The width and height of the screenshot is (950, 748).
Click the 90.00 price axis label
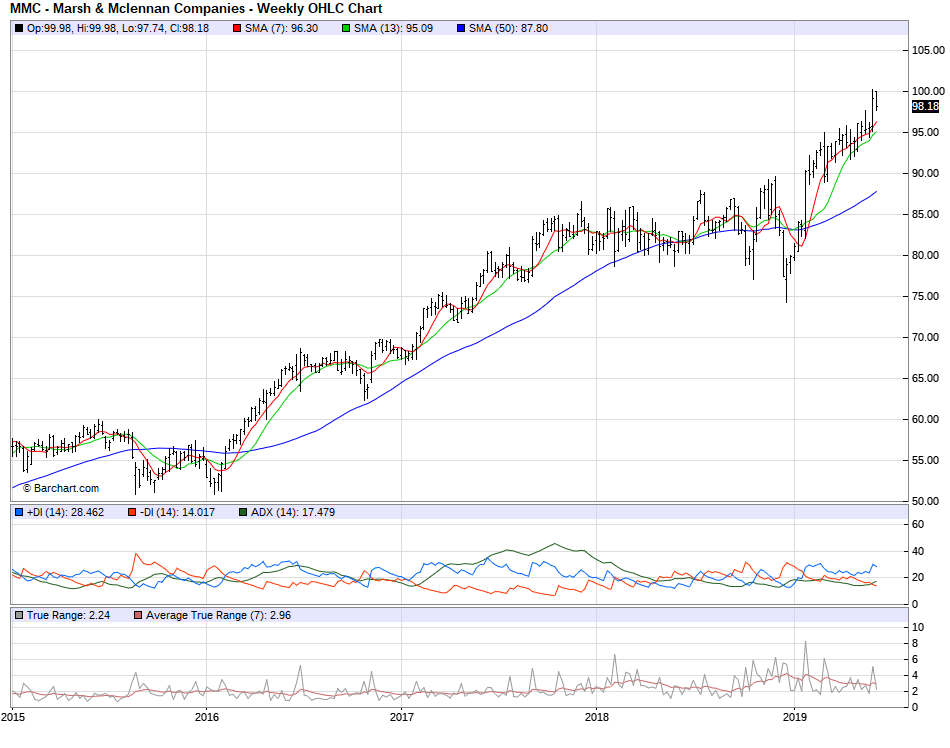point(925,173)
